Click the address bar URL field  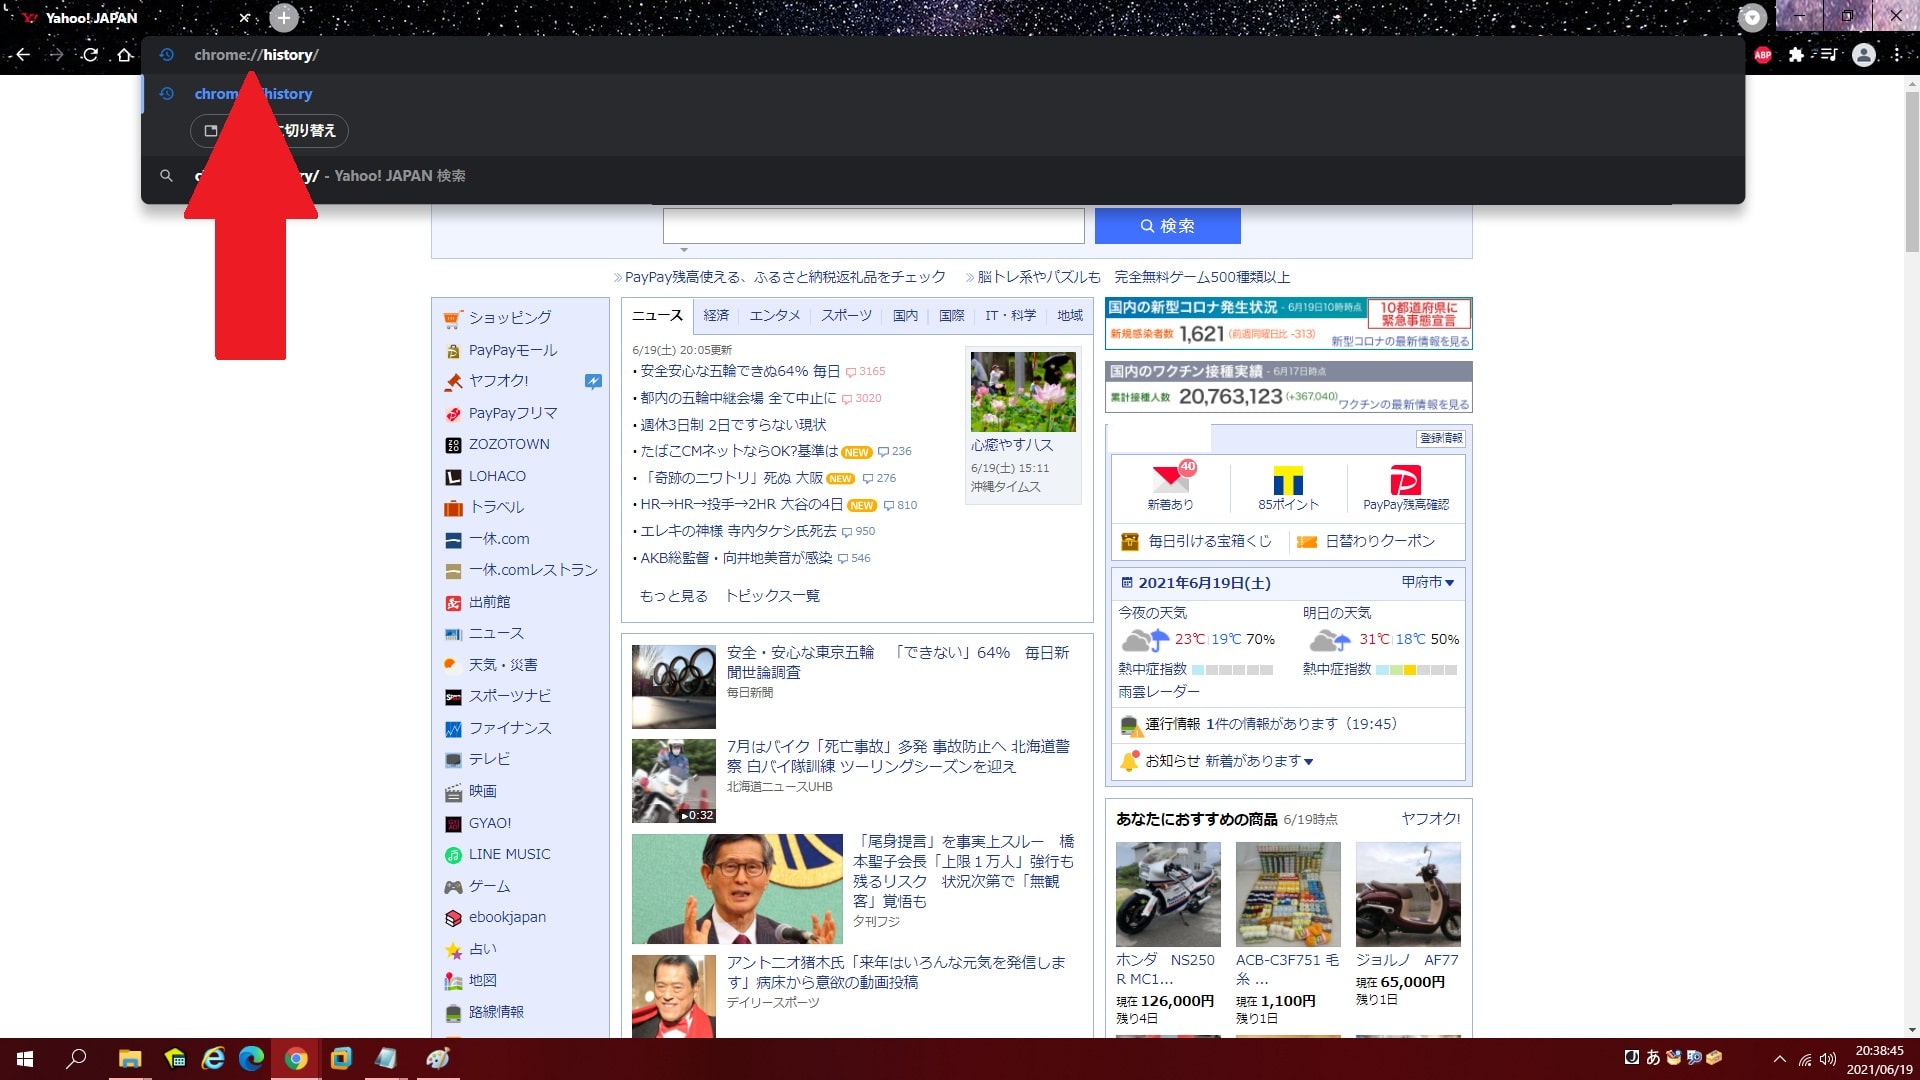[x=943, y=55]
